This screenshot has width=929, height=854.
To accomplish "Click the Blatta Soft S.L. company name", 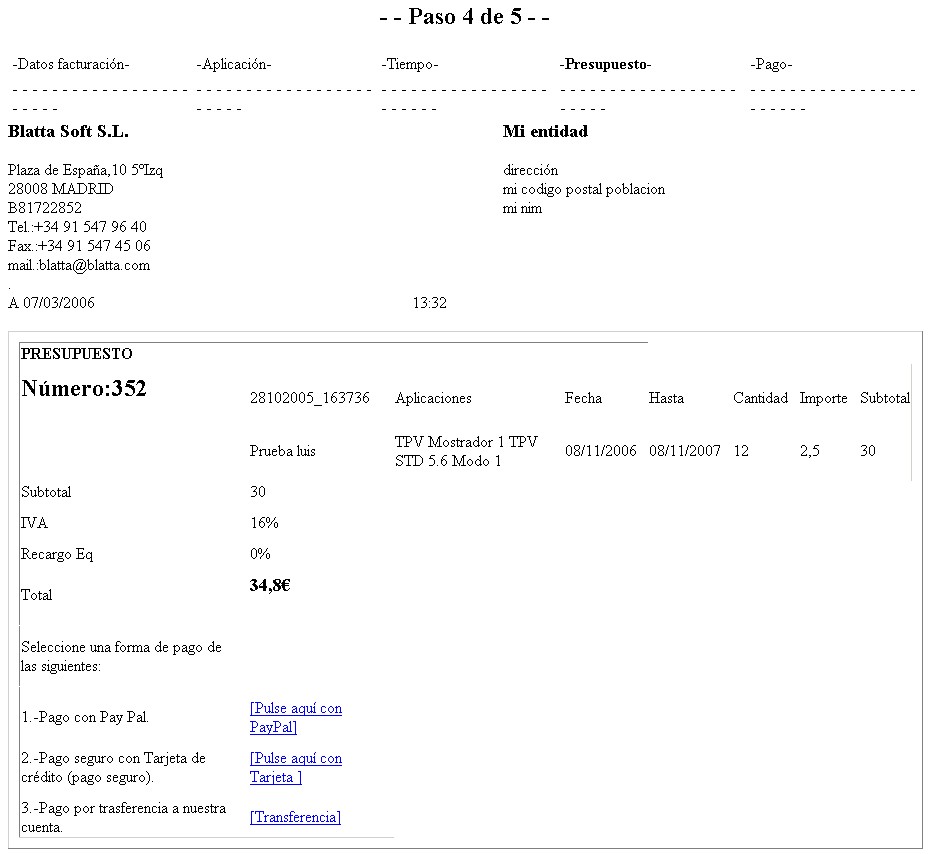I will [x=68, y=131].
